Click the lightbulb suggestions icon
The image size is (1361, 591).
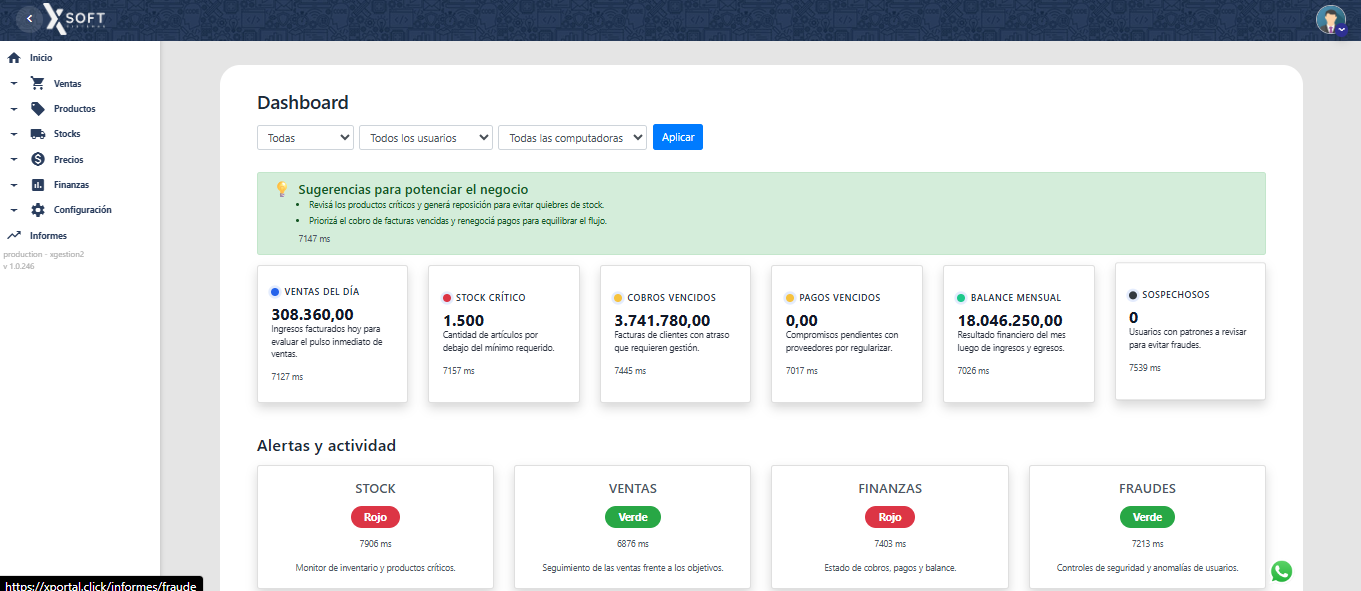coord(282,189)
